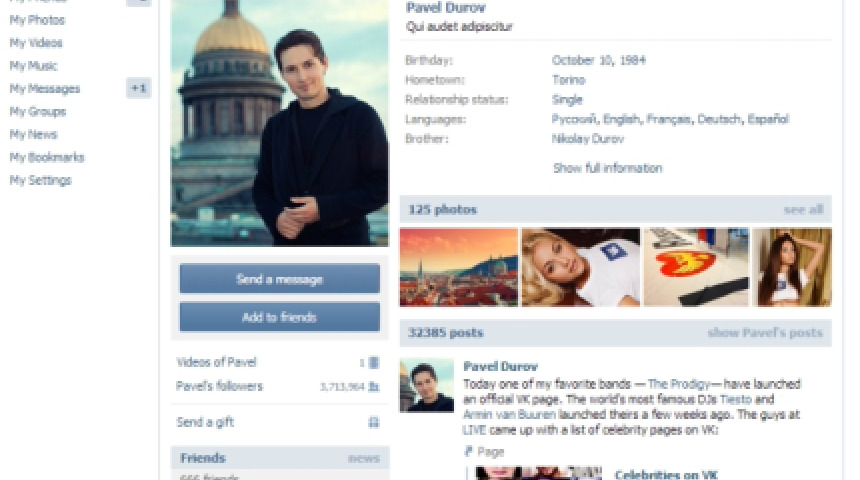Open Pavel Durov's post avatar thumbnail

(x=427, y=386)
